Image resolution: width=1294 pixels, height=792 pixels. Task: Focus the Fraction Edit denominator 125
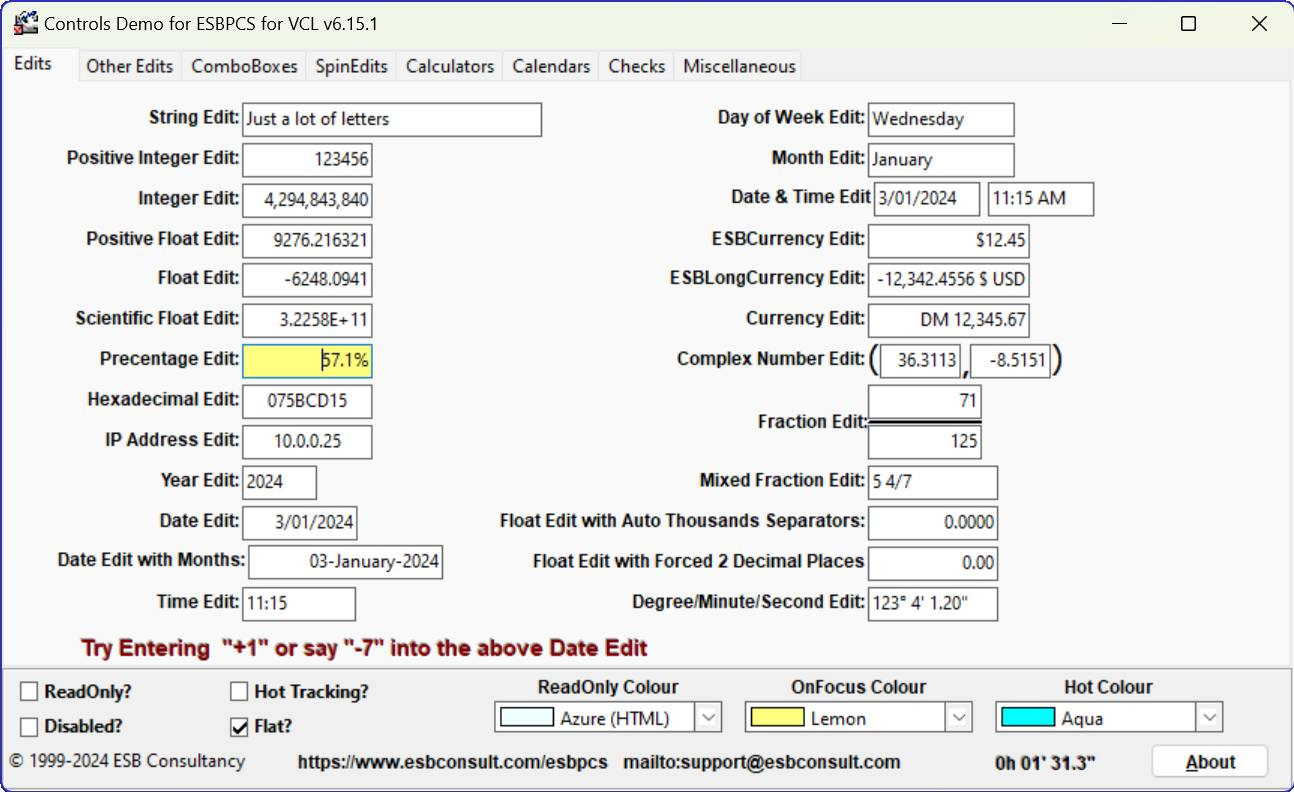click(925, 441)
